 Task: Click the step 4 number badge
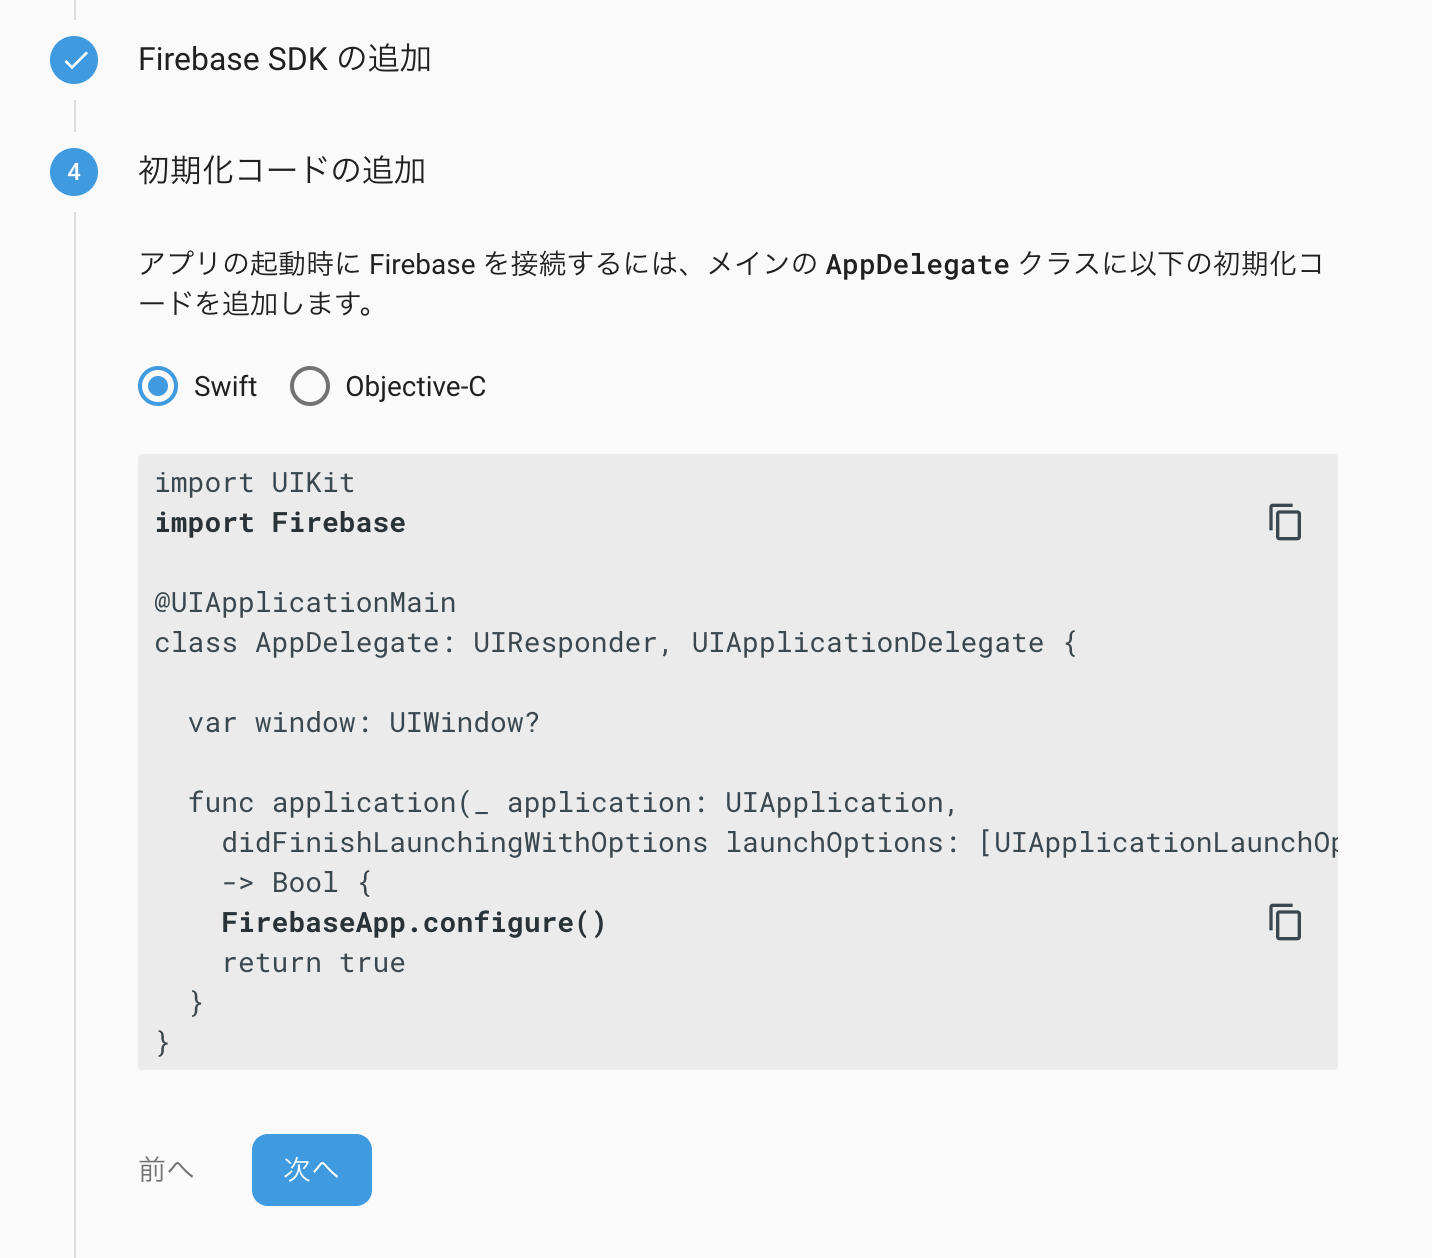pyautogui.click(x=74, y=172)
